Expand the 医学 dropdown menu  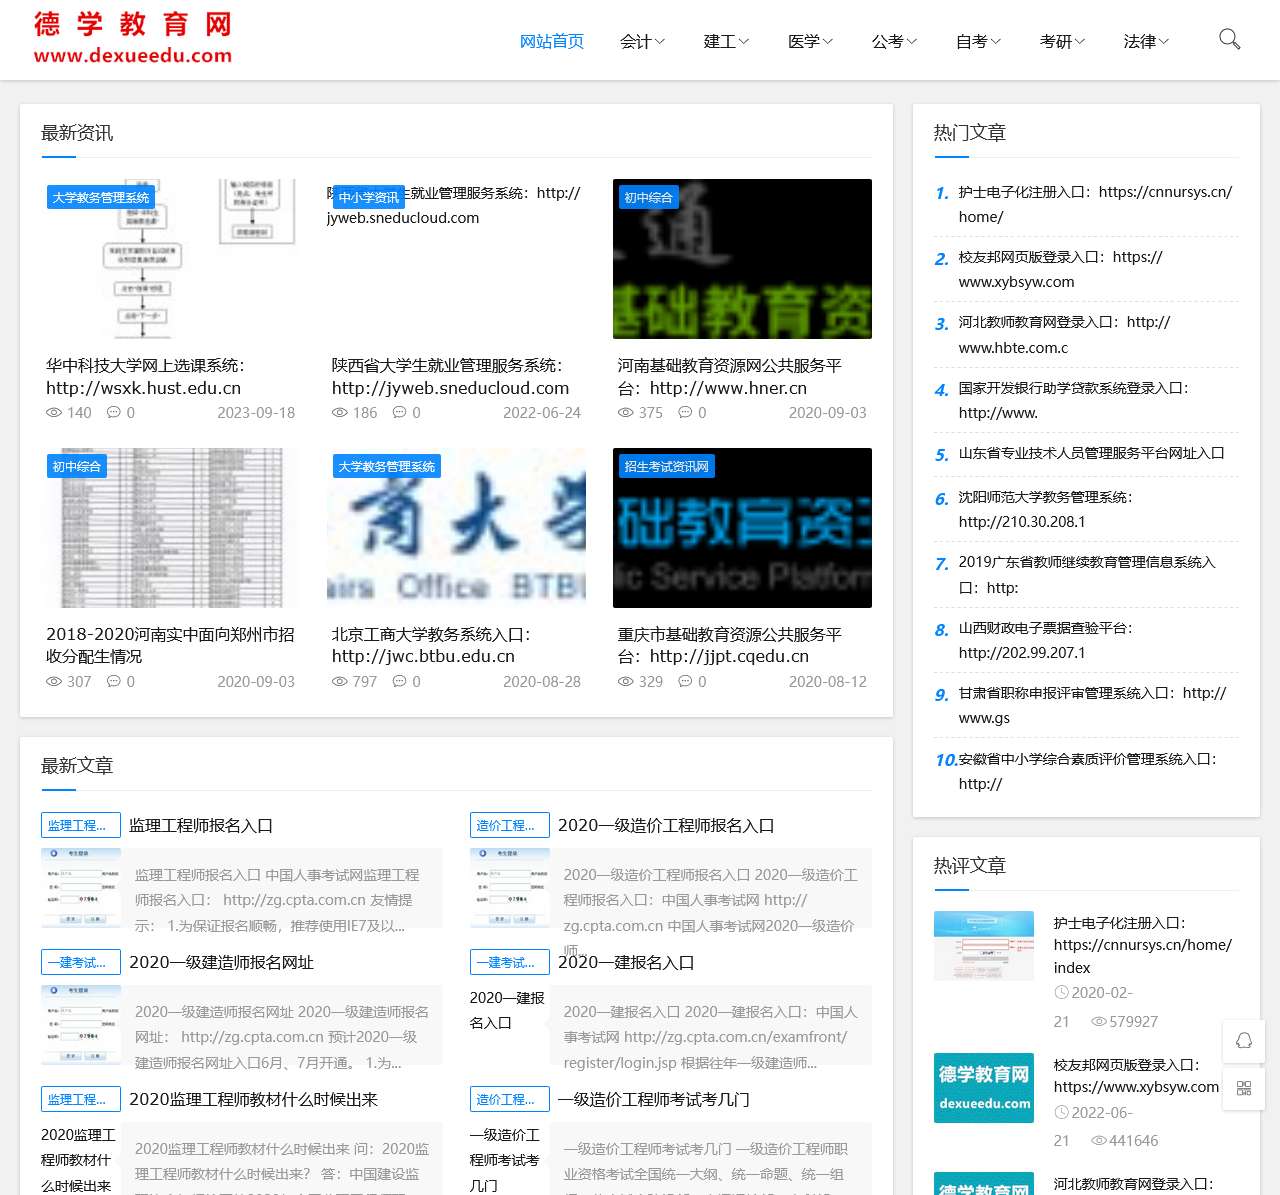click(811, 41)
